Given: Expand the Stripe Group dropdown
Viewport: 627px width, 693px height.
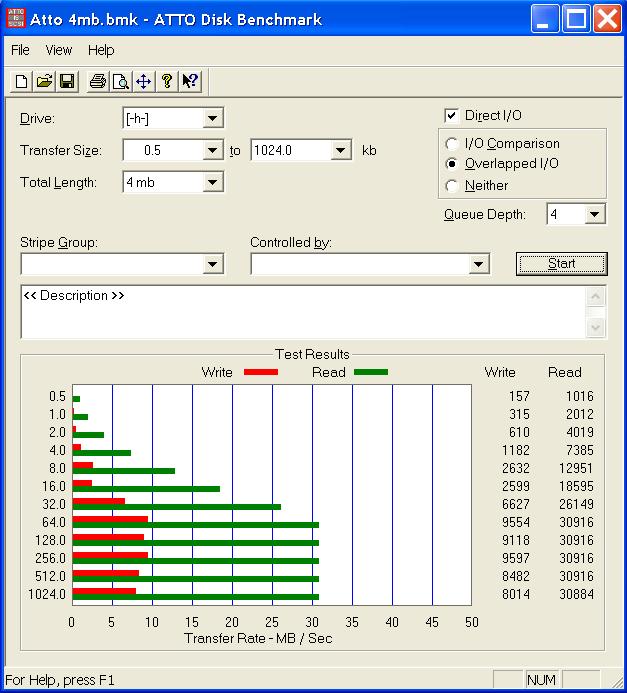Looking at the screenshot, I should (213, 264).
